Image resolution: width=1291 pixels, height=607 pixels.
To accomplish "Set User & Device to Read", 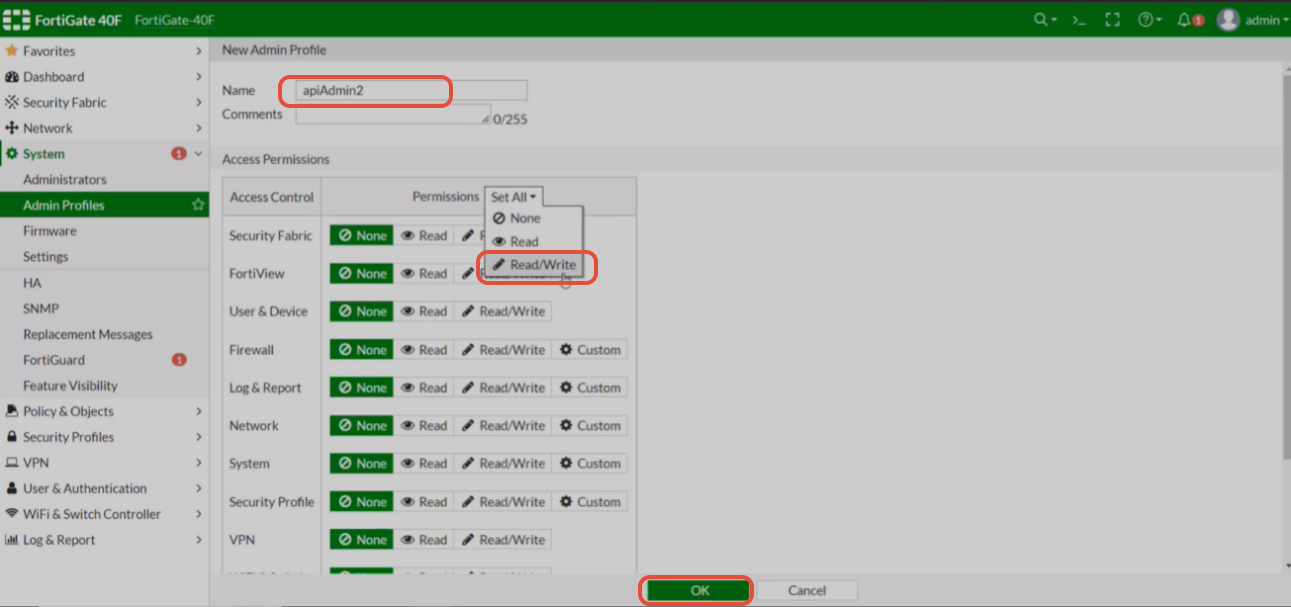I will point(424,312).
